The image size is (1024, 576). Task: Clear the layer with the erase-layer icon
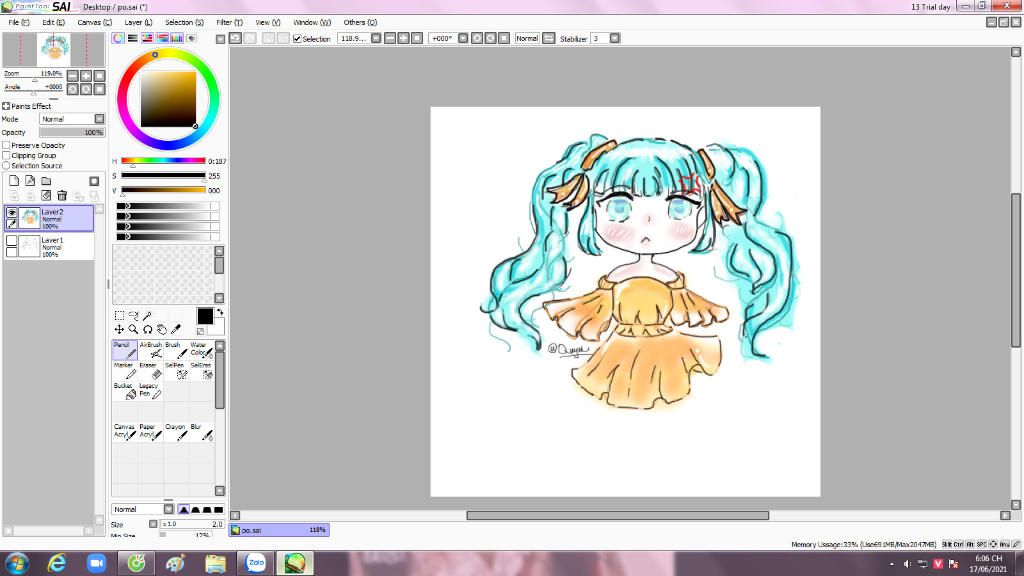coord(46,195)
